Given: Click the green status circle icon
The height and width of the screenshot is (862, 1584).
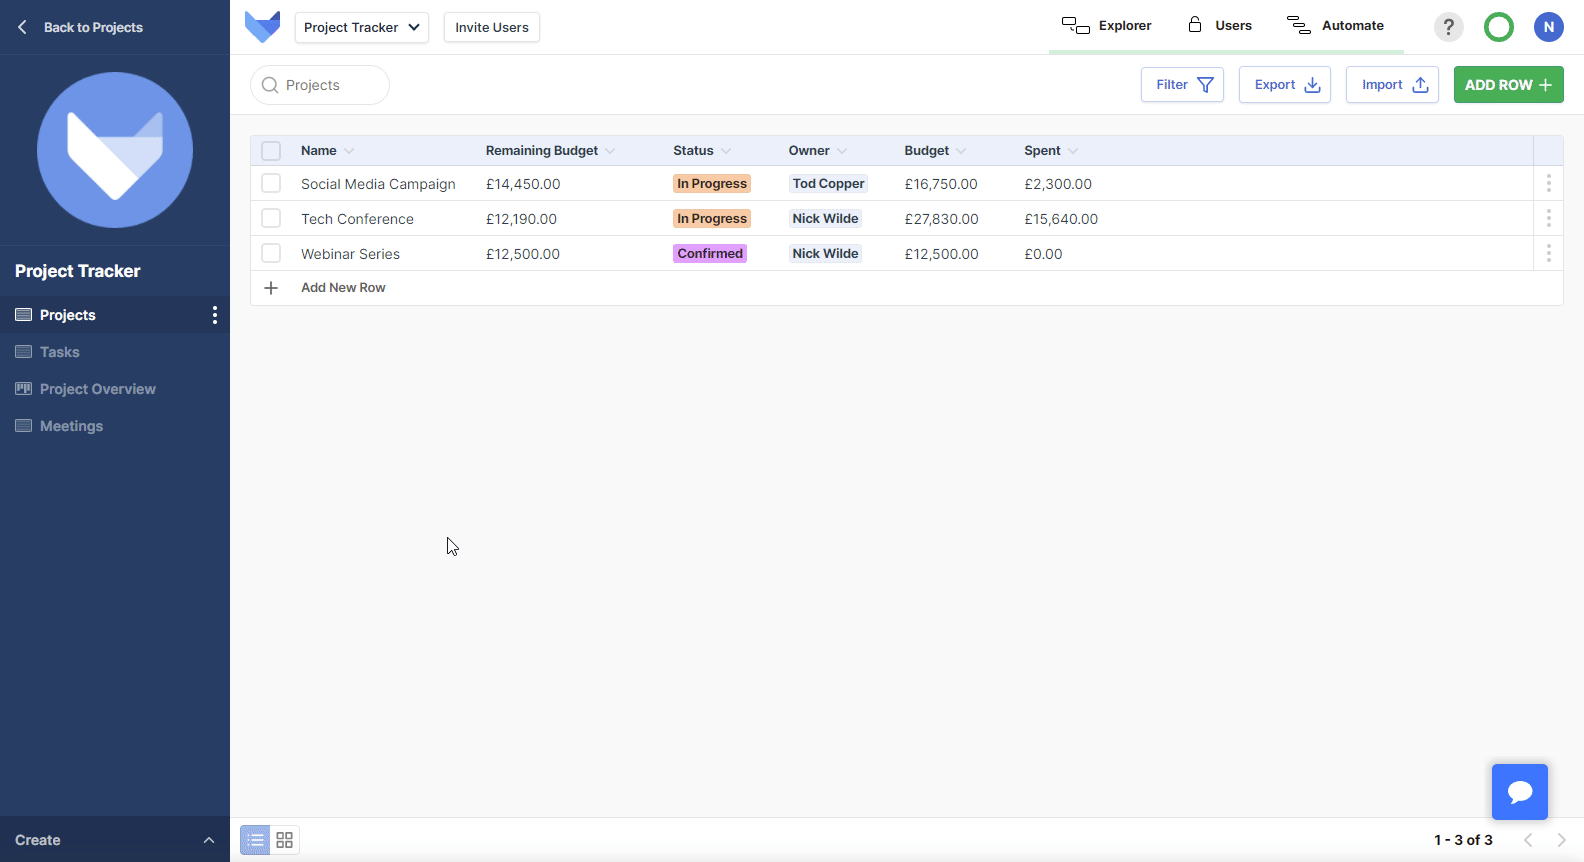Looking at the screenshot, I should [1498, 27].
